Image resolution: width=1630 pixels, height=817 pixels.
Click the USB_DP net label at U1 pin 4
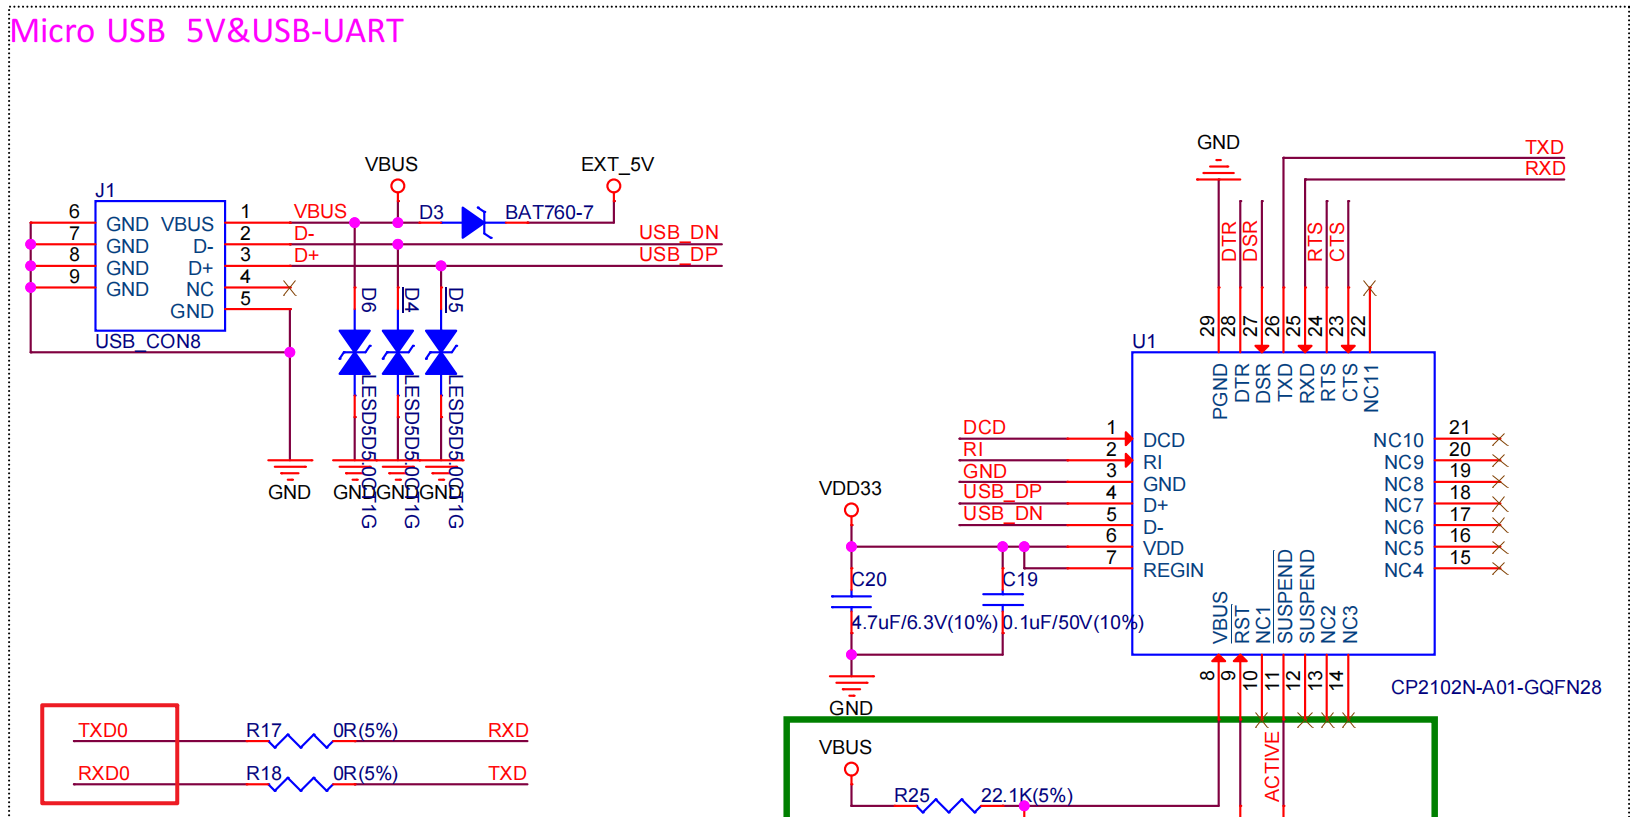pyautogui.click(x=1002, y=491)
